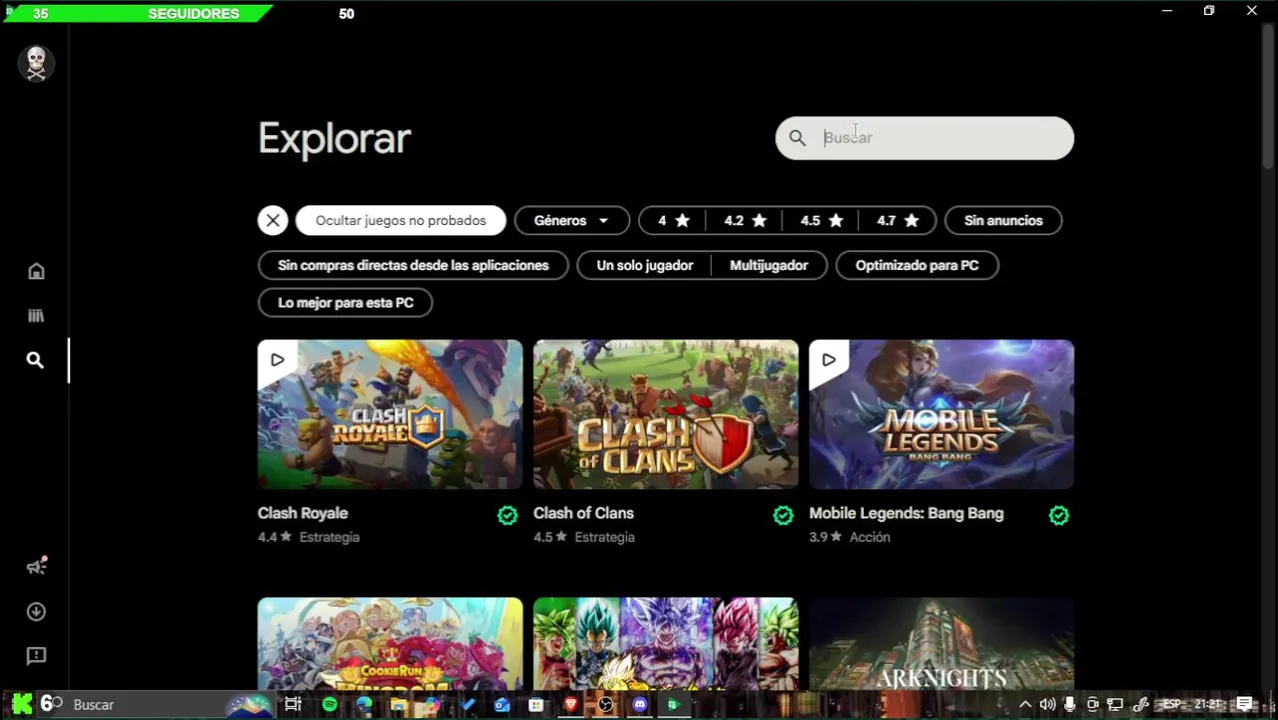Open Task View on the taskbar

click(x=293, y=705)
